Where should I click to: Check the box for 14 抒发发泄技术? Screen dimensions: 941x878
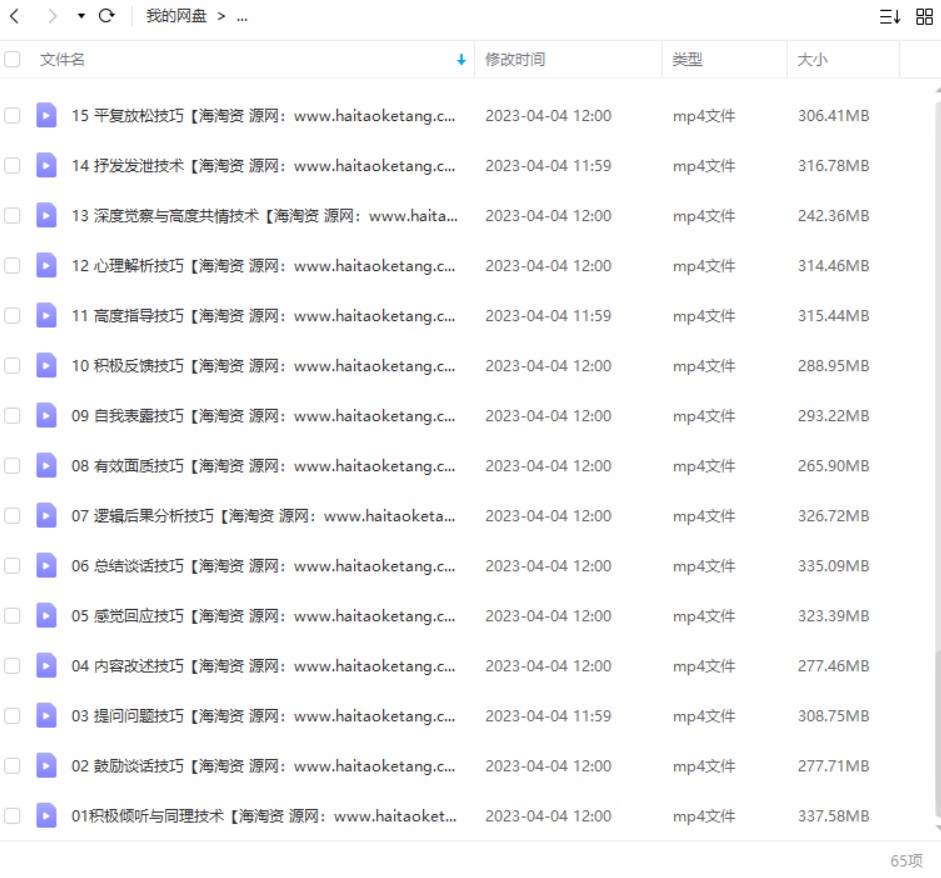pyautogui.click(x=12, y=165)
